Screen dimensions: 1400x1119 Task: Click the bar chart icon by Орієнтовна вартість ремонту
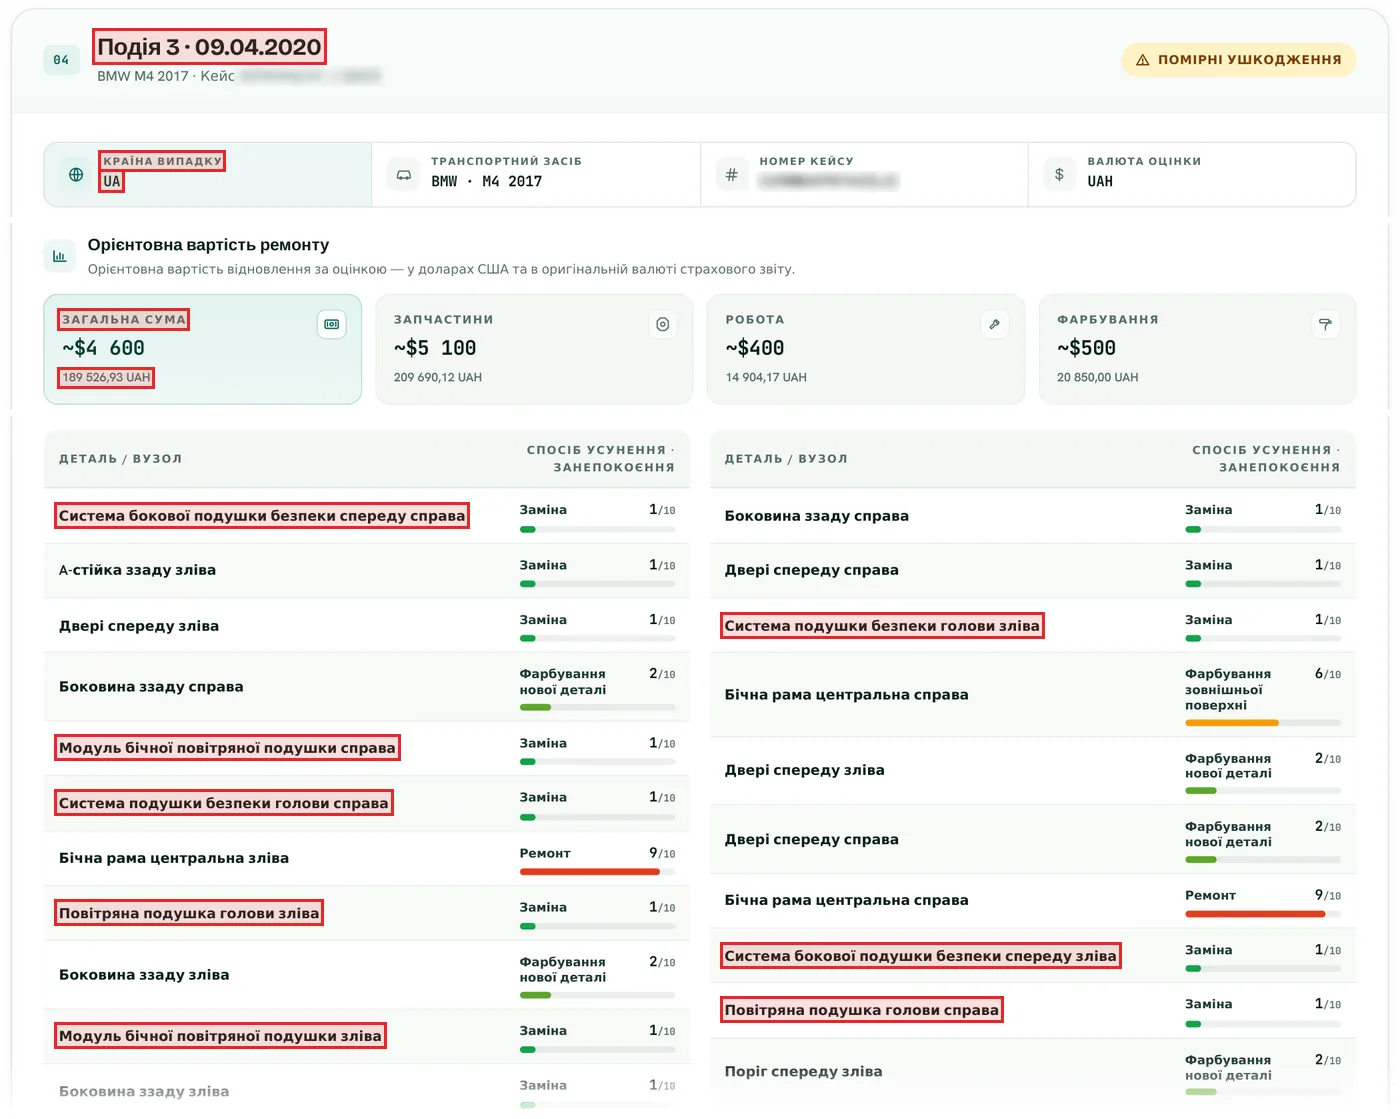(x=60, y=256)
